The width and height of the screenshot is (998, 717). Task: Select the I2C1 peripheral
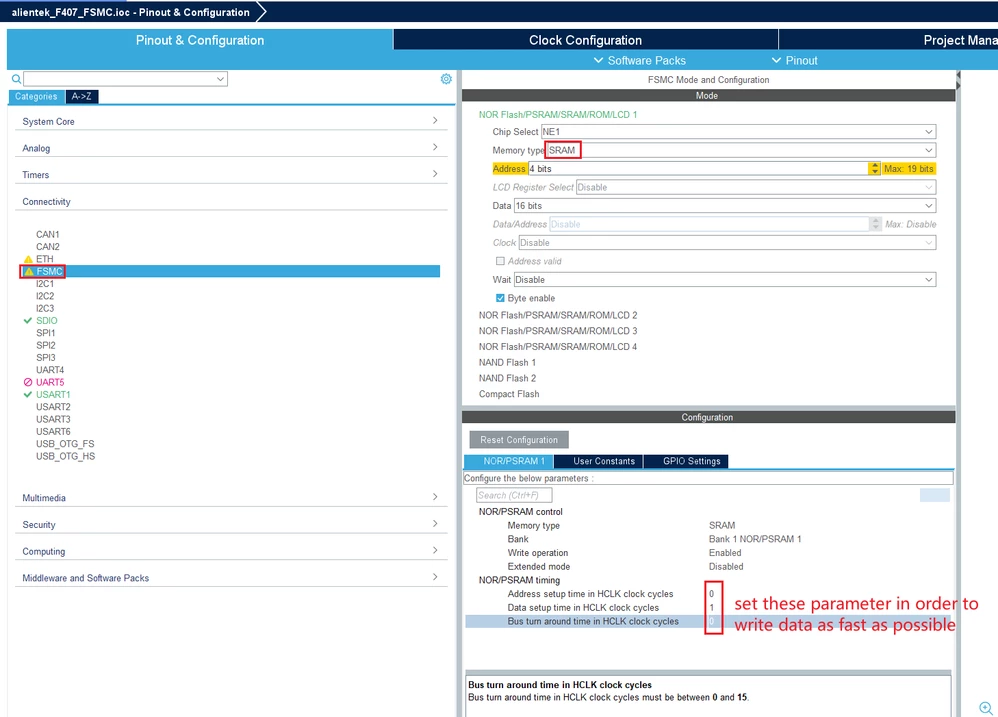[45, 284]
